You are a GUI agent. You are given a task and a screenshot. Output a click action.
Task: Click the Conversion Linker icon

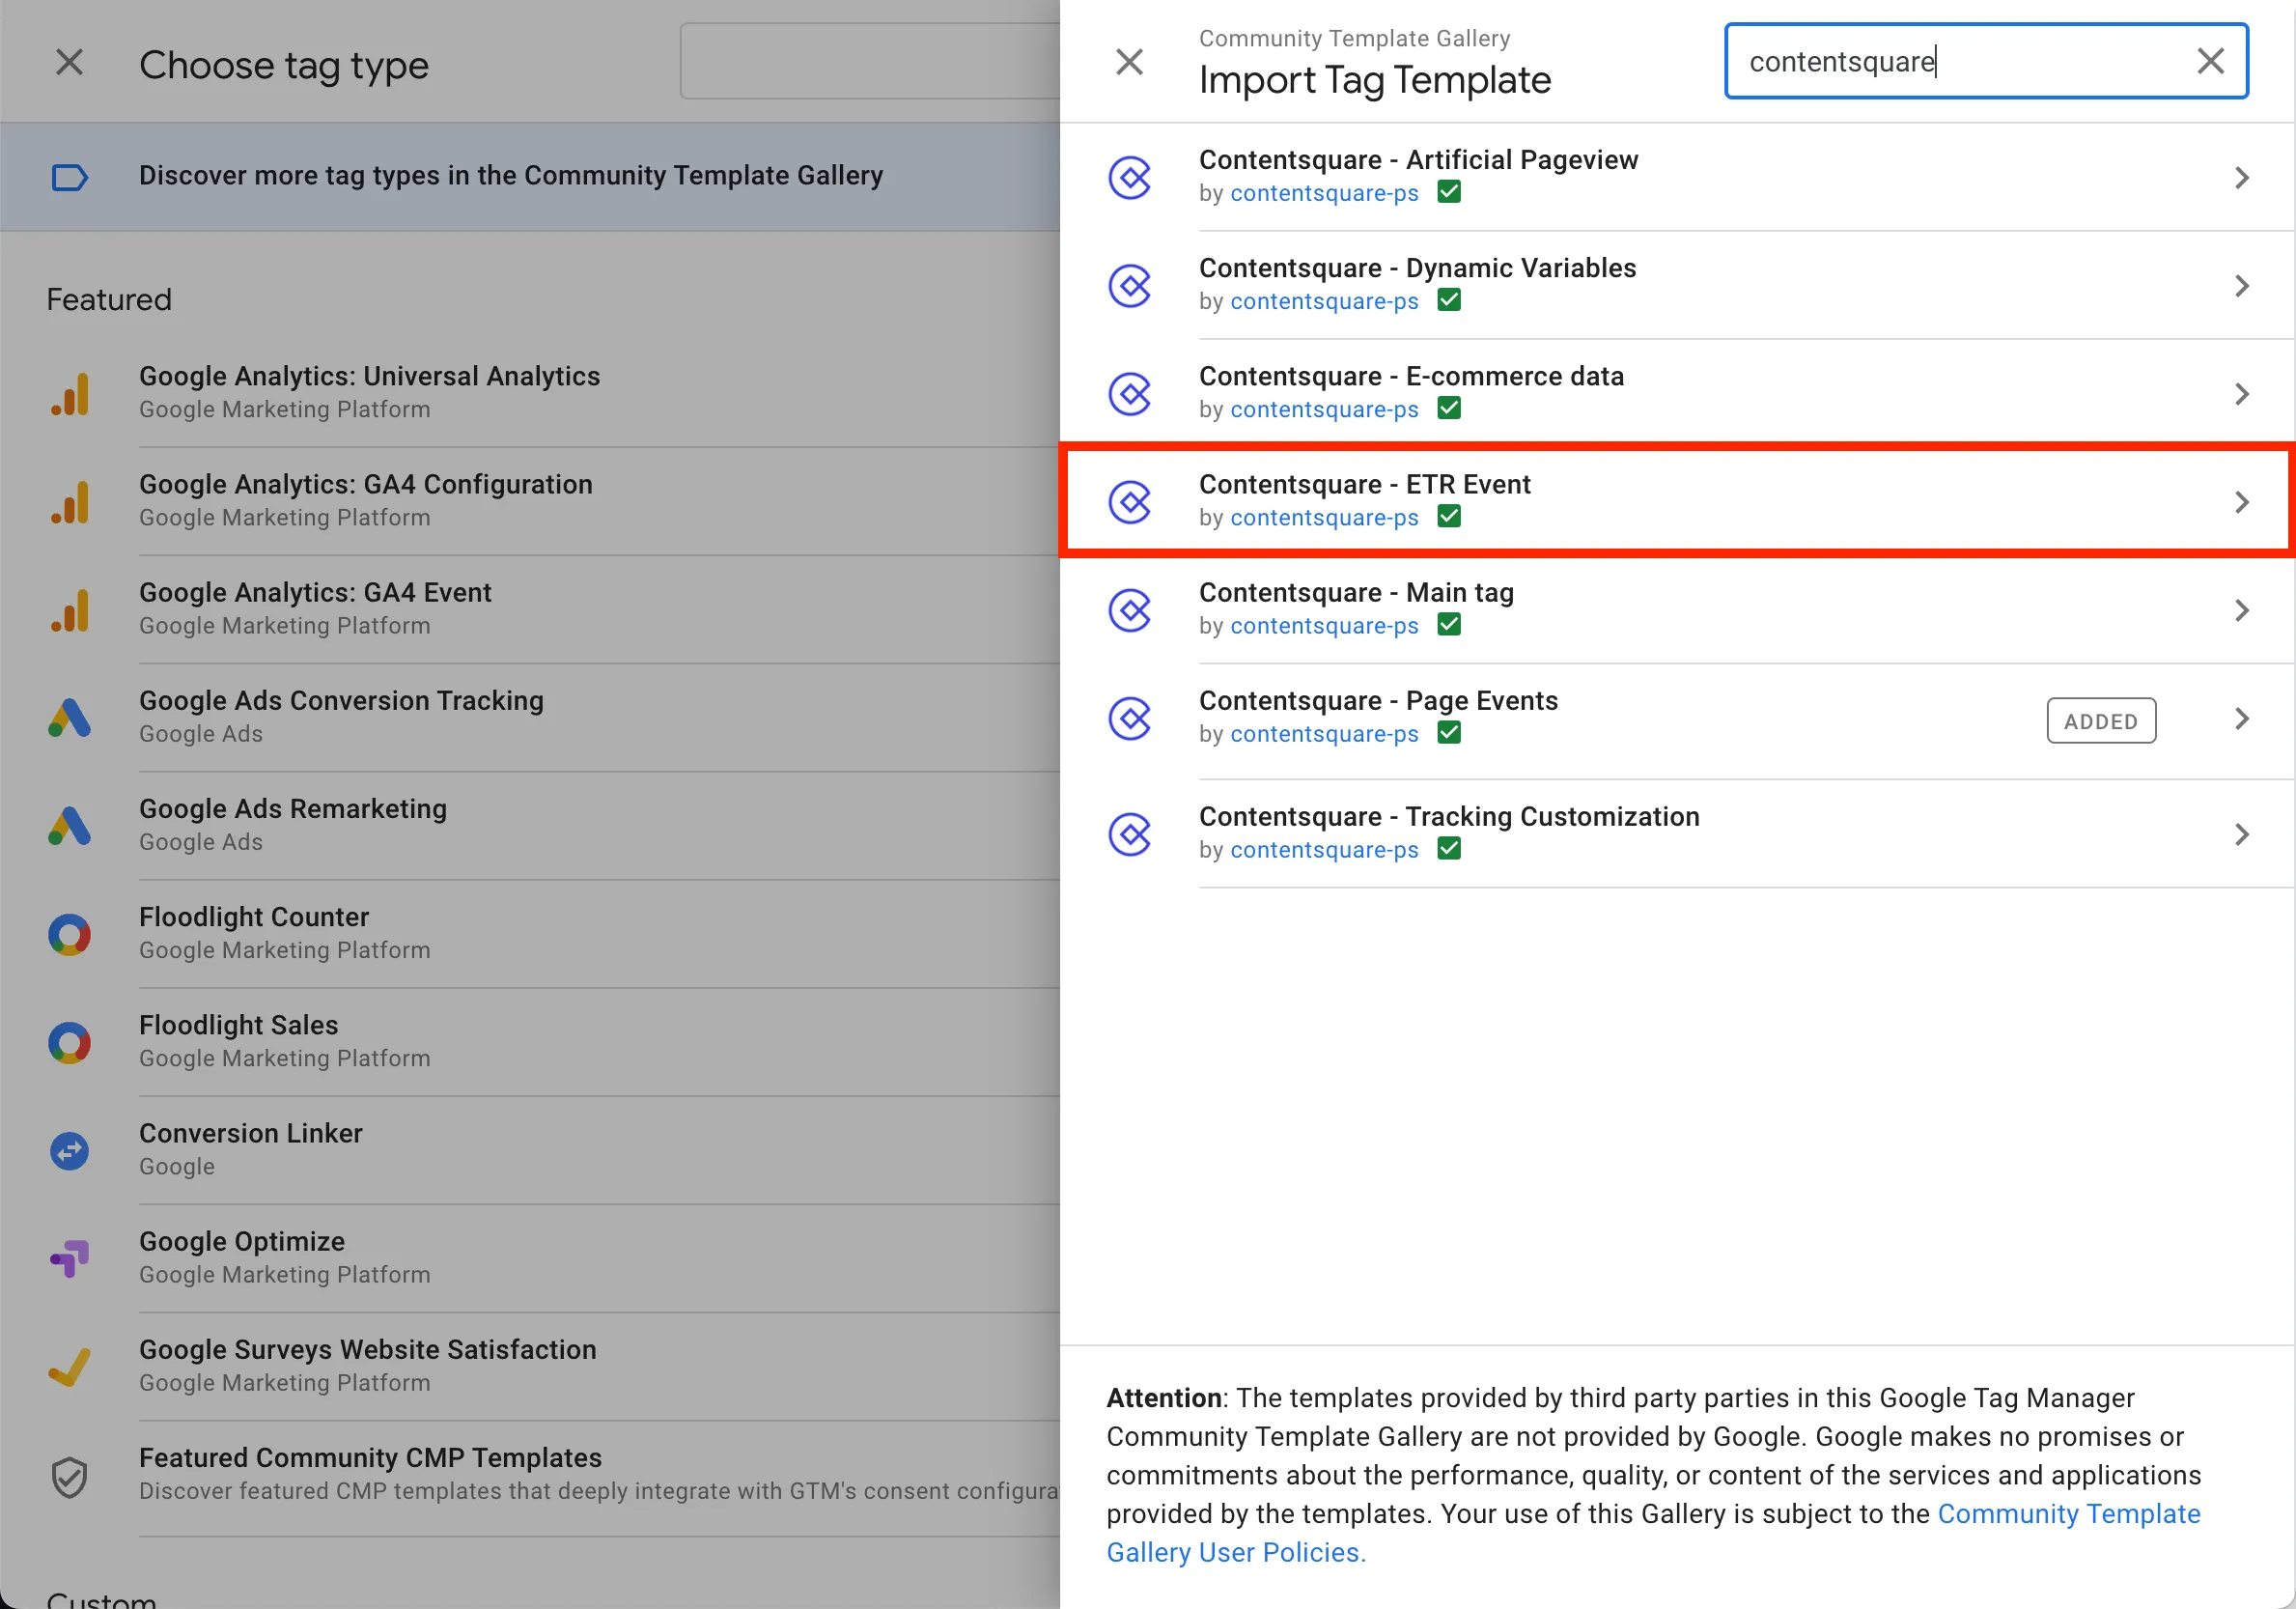(x=70, y=1151)
